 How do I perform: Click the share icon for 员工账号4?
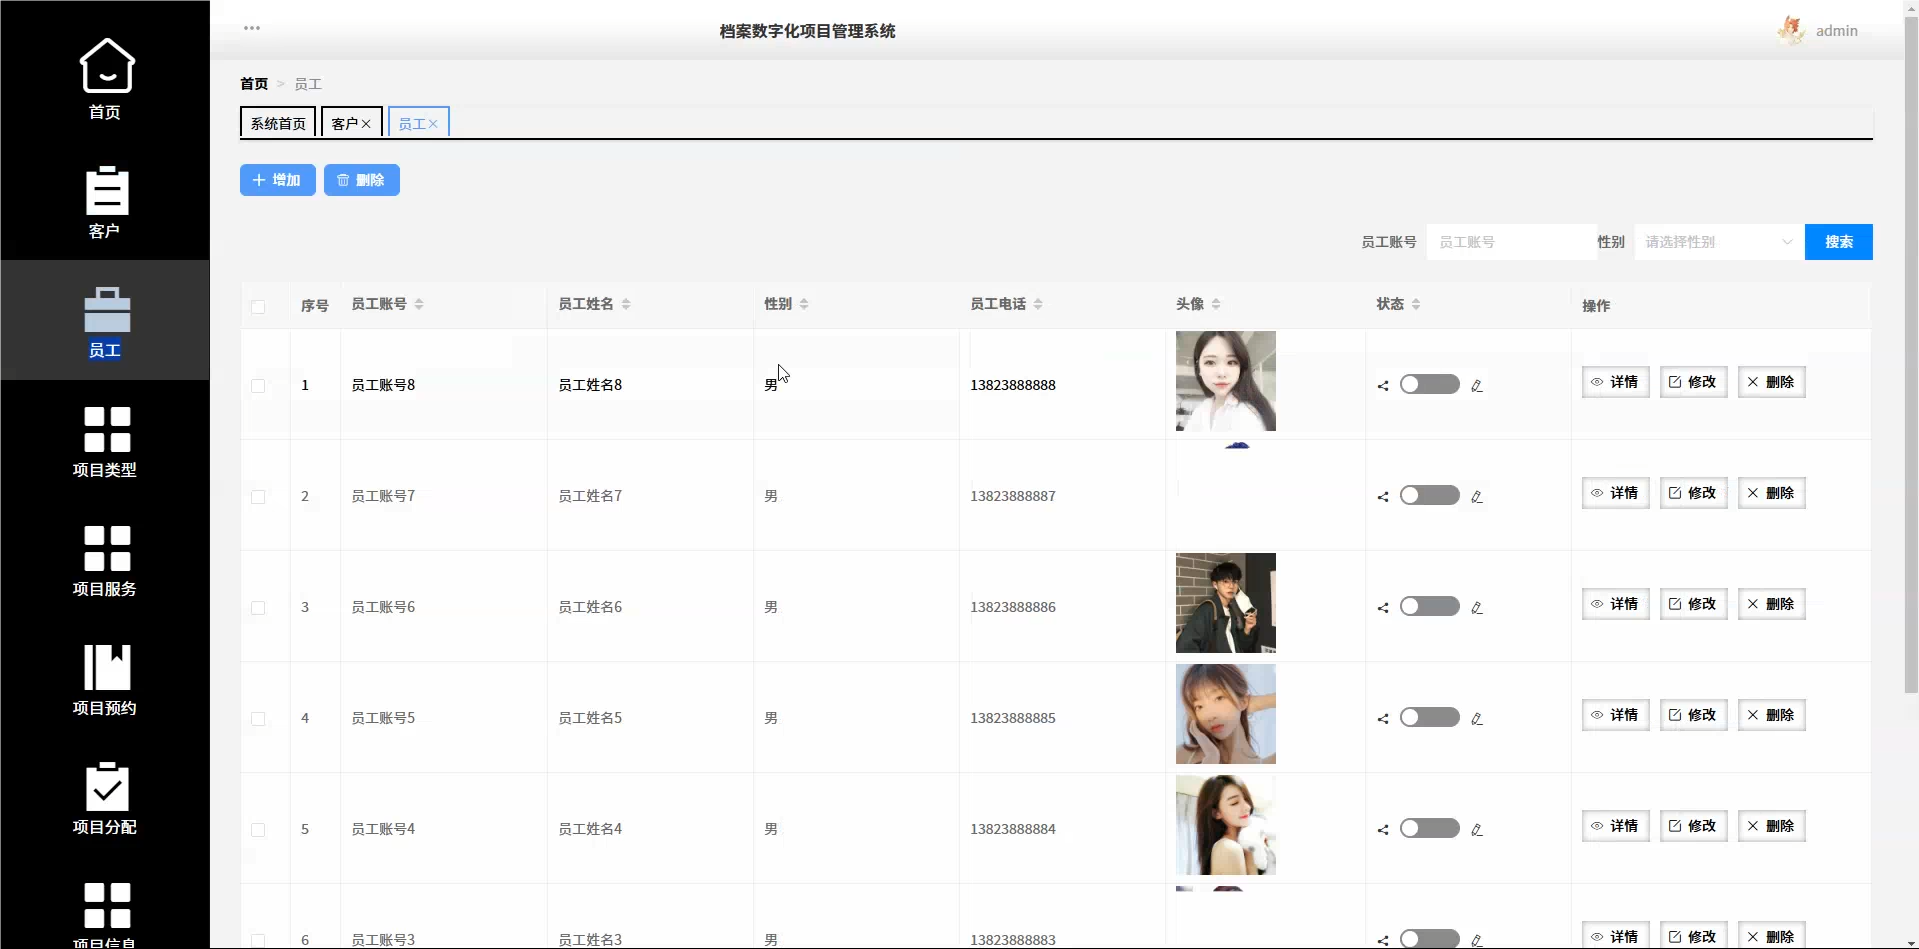point(1383,830)
